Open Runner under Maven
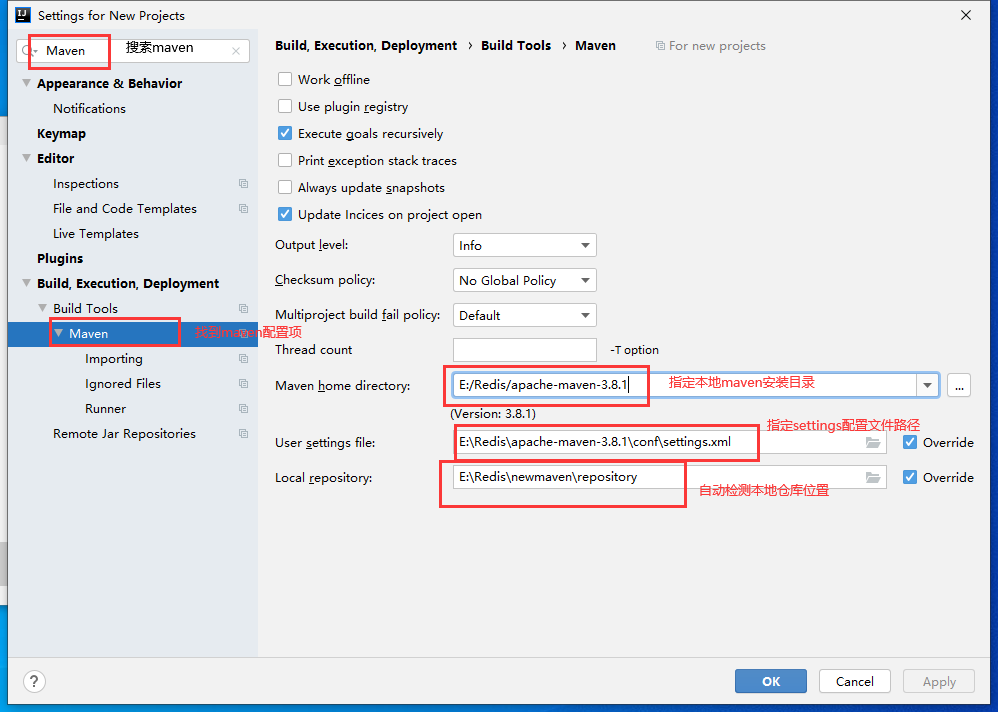 pos(106,408)
